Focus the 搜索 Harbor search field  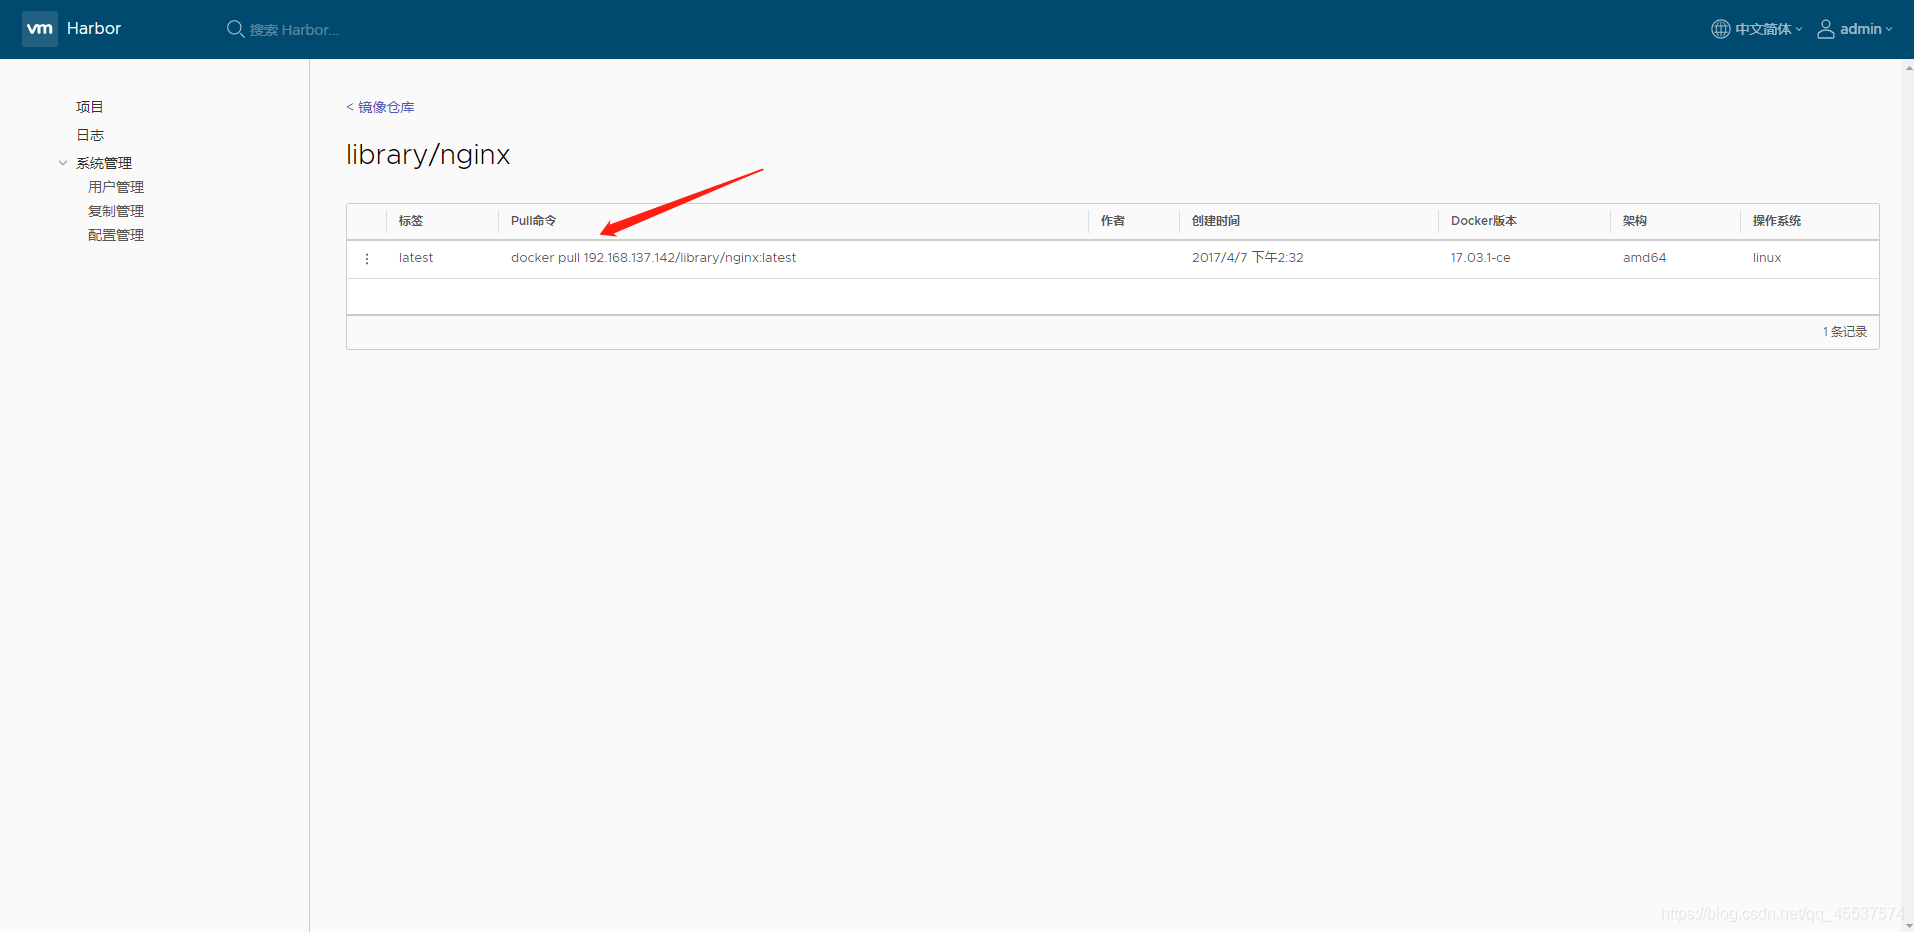point(294,30)
